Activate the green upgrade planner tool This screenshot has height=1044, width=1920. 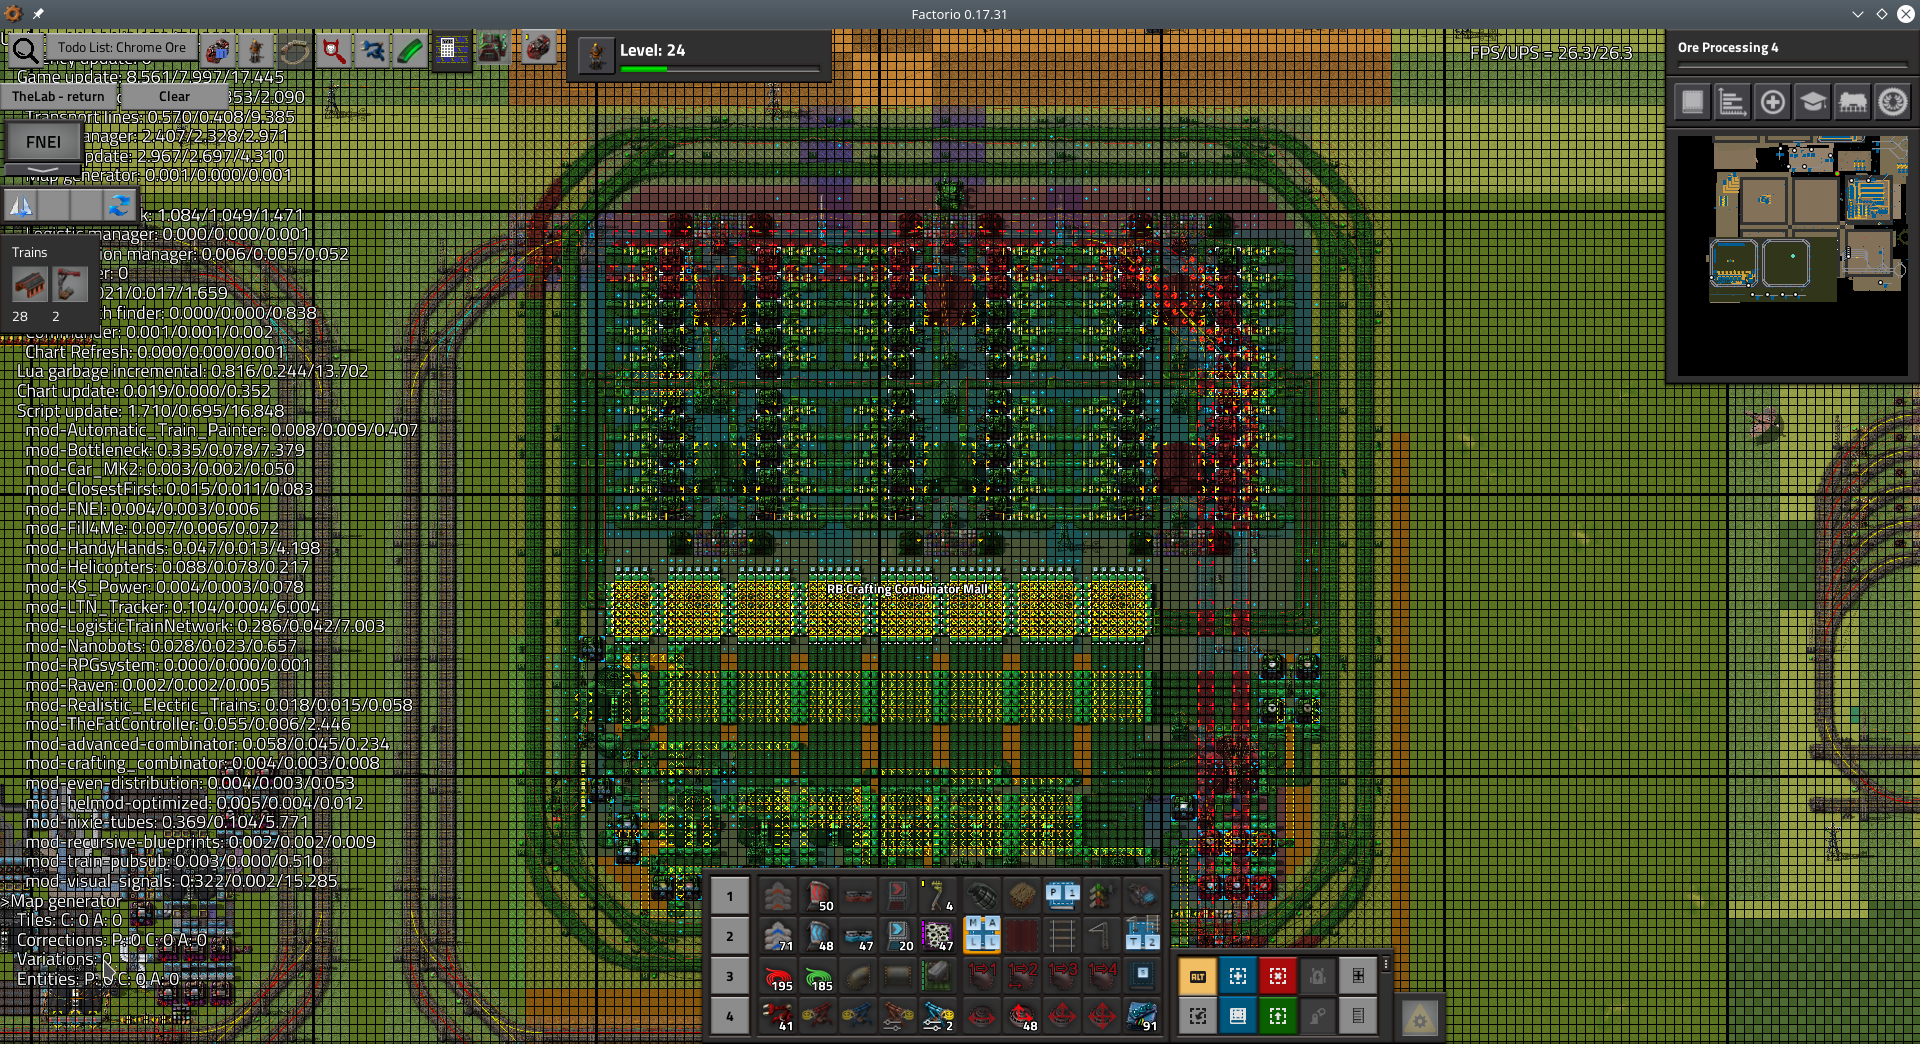click(x=1278, y=1017)
